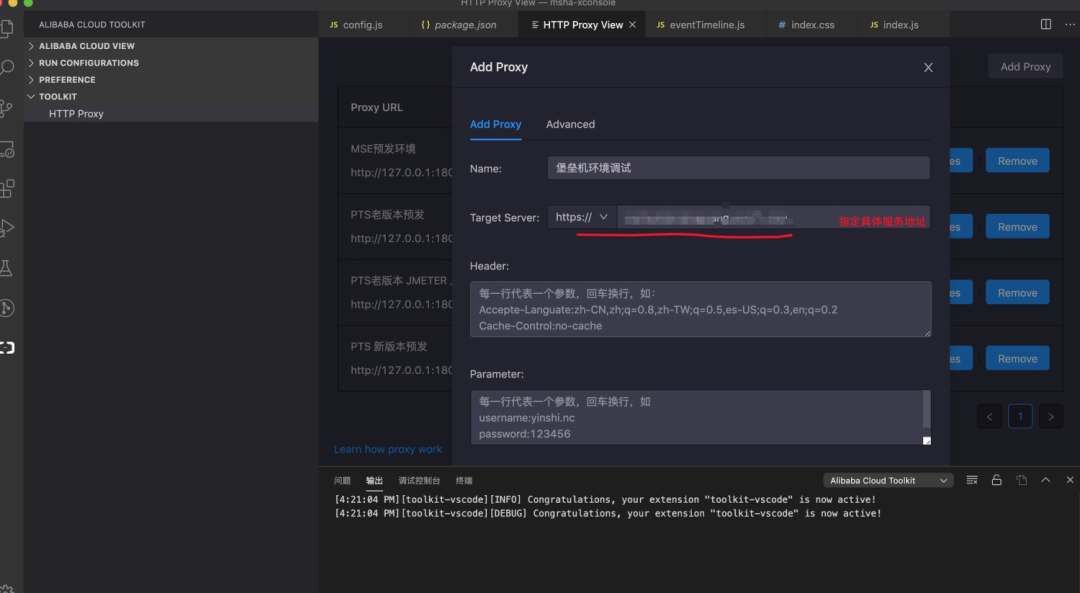This screenshot has height=593, width=1080.
Task: Open the Testing flask view
Action: click(x=7, y=268)
